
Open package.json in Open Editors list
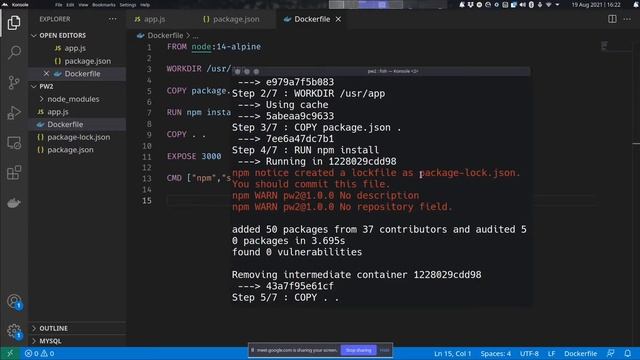point(87,61)
